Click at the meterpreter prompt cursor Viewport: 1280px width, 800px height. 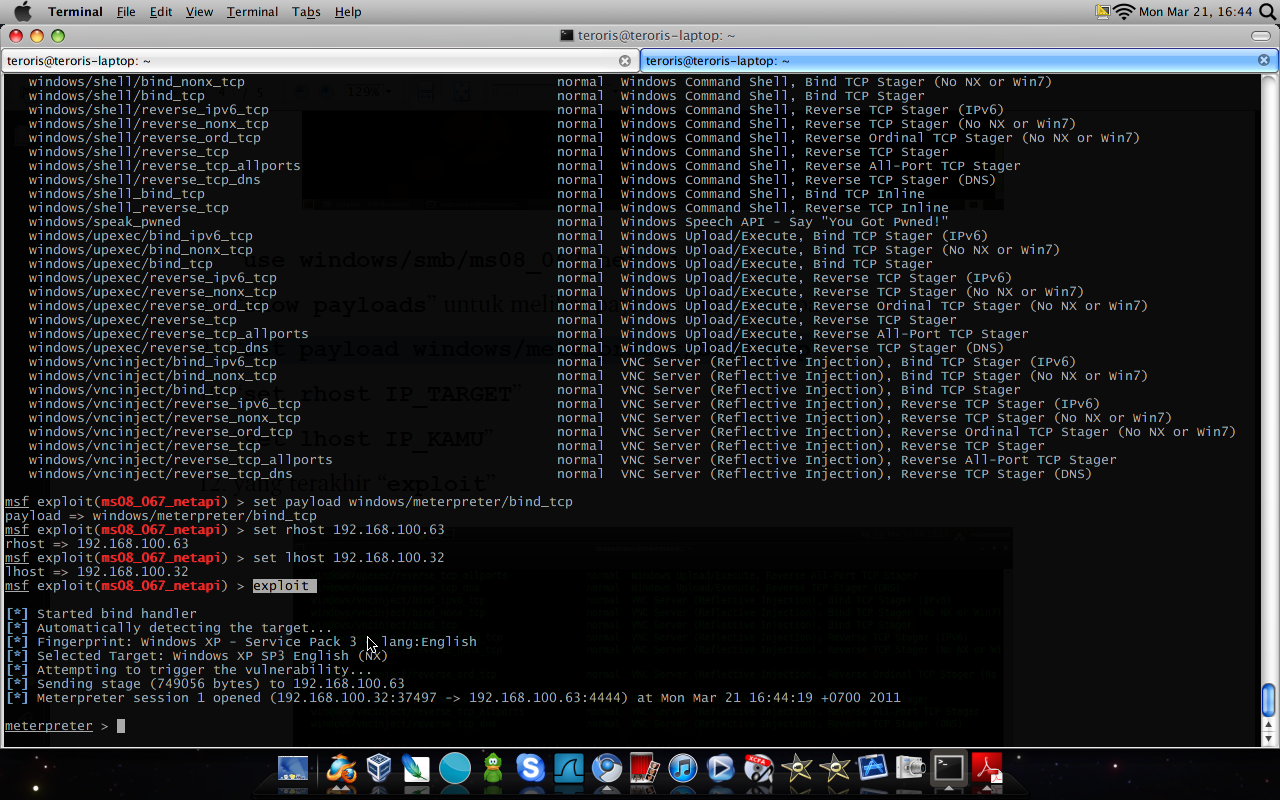(121, 726)
